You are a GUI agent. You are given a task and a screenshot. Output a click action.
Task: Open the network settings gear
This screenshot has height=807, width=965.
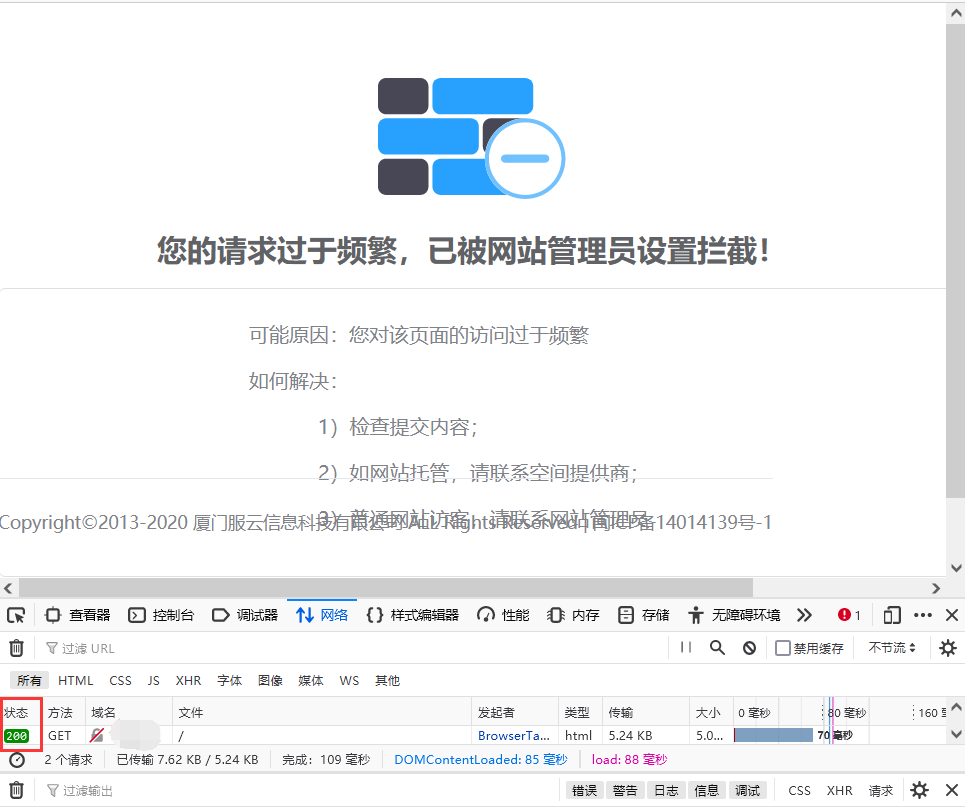(x=947, y=648)
